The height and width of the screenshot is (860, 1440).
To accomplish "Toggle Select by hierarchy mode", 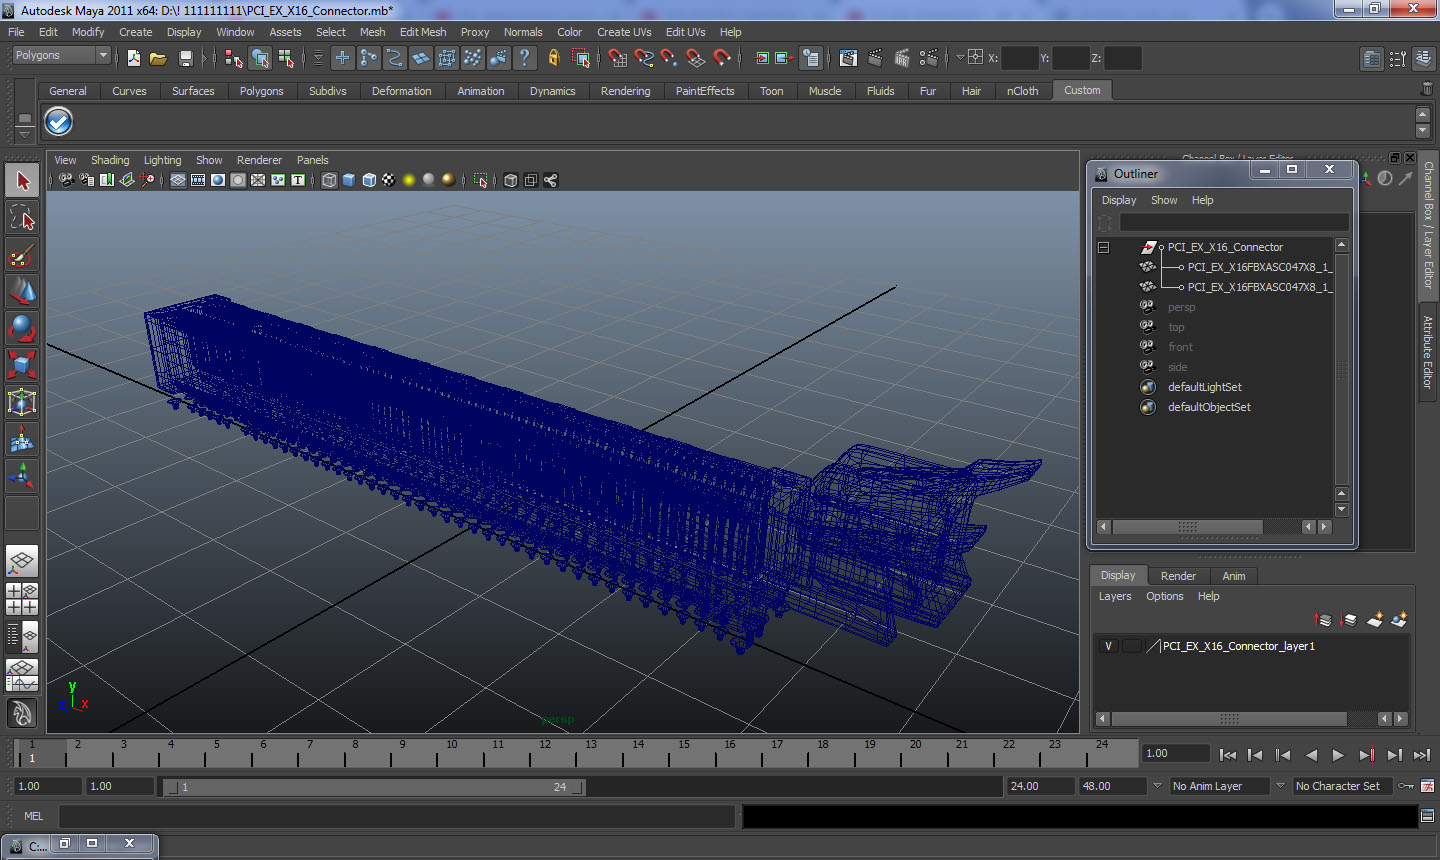I will [x=233, y=58].
